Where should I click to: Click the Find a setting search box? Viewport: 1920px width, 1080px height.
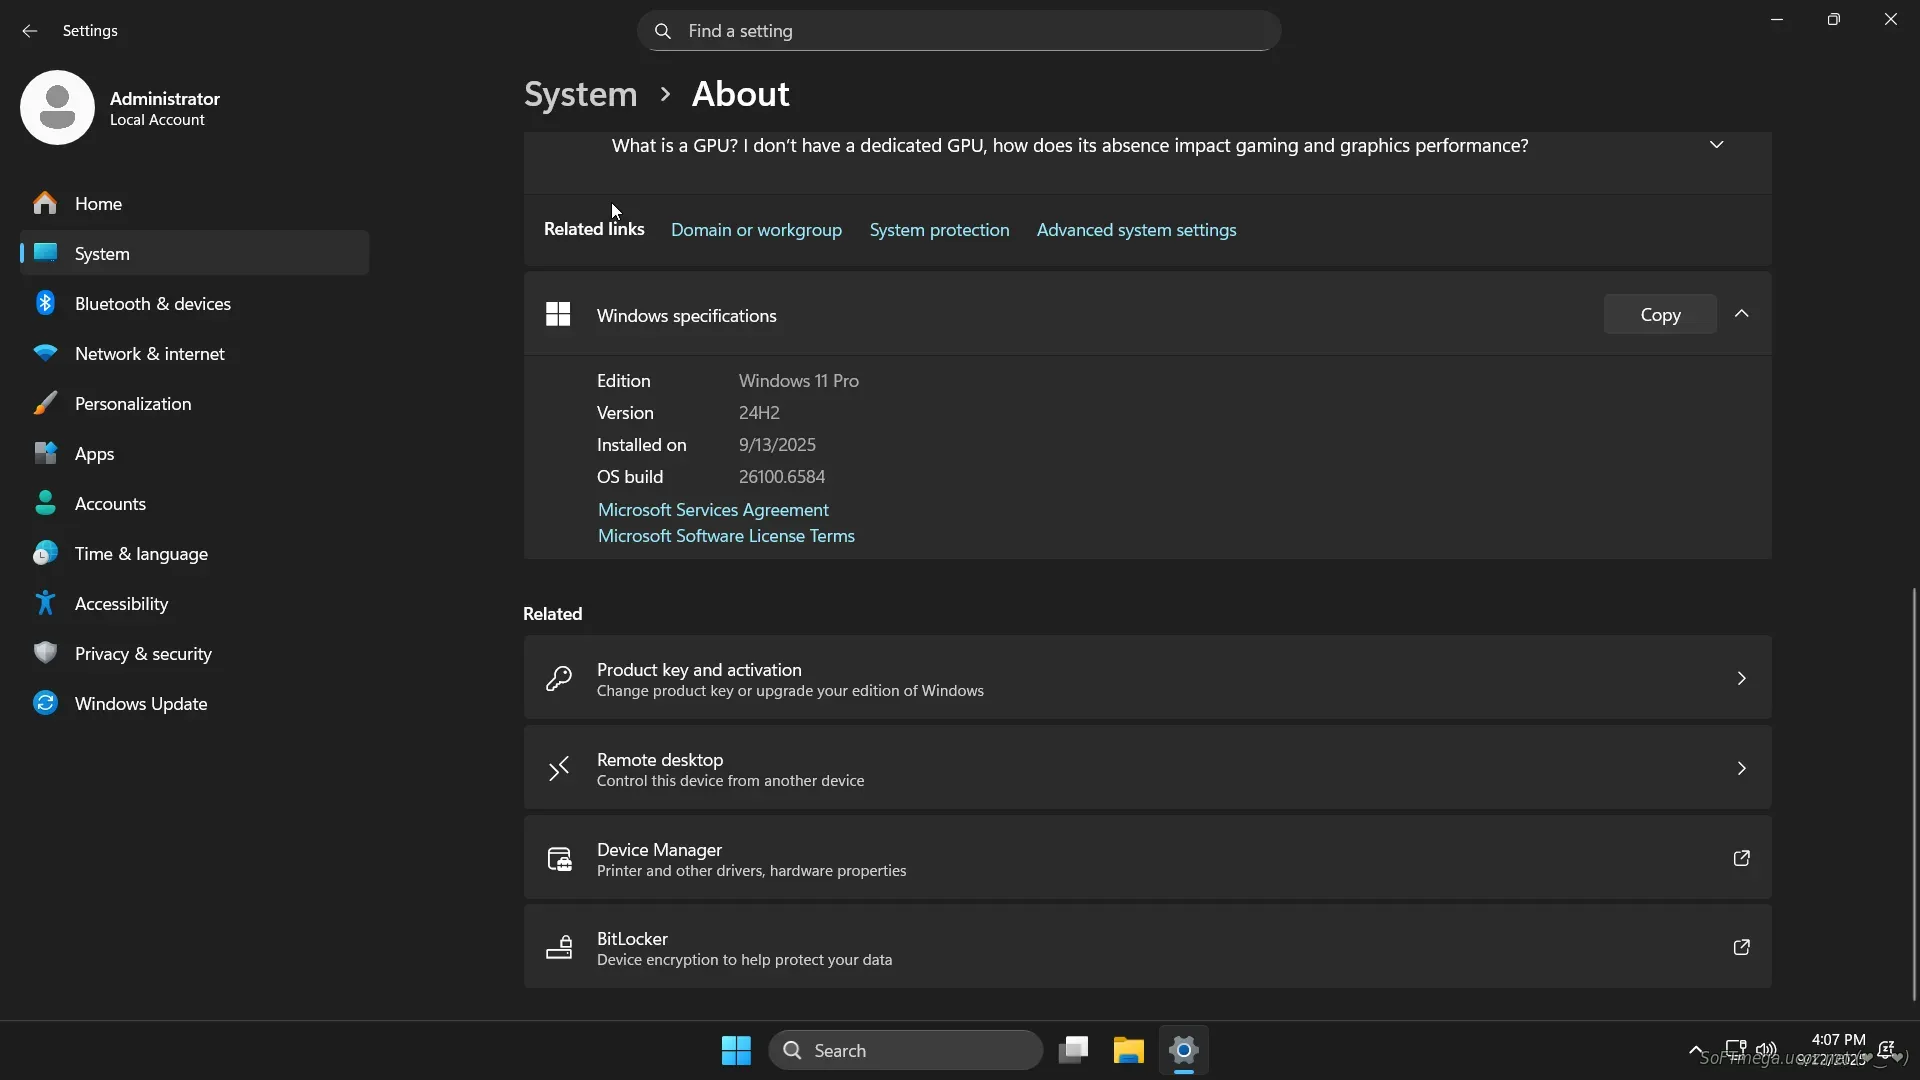tap(958, 31)
